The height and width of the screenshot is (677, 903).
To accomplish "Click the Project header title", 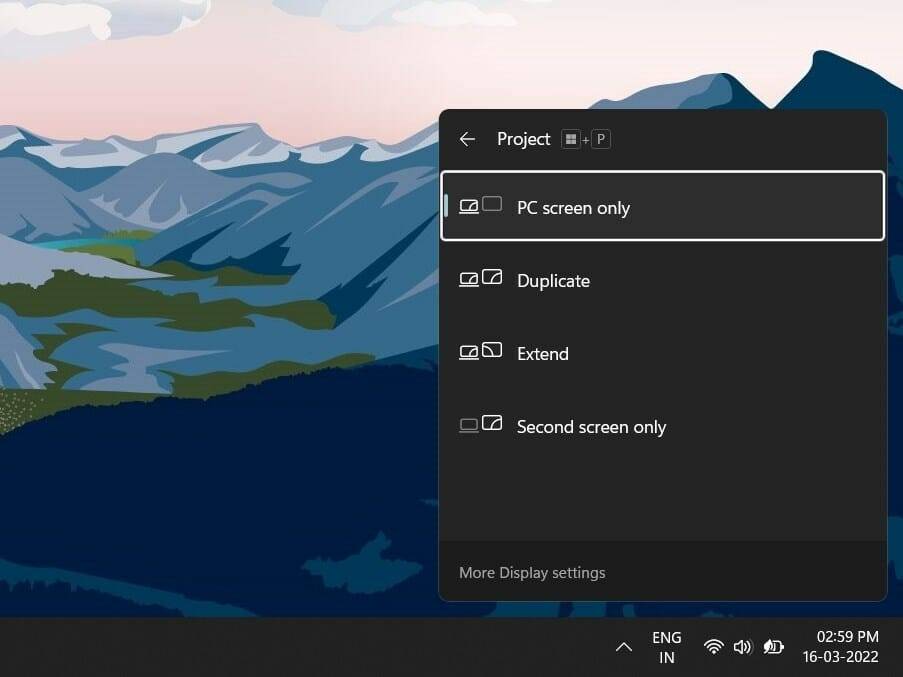I will click(x=523, y=139).
